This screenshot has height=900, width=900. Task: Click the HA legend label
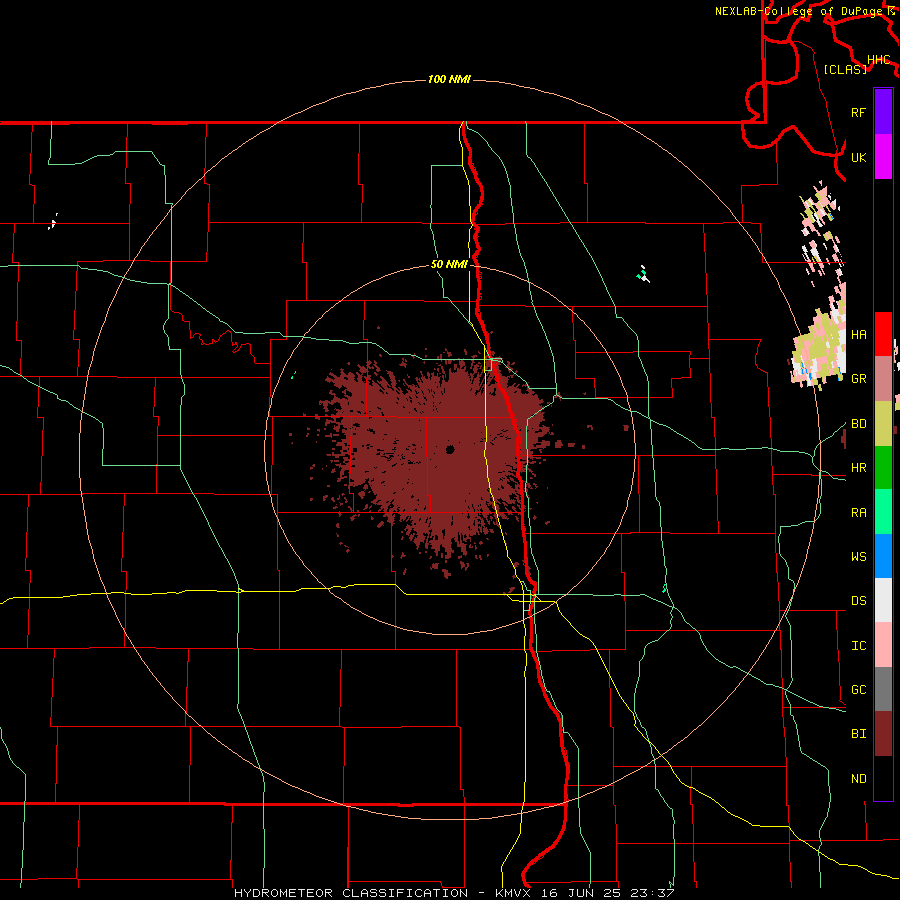tap(858, 335)
